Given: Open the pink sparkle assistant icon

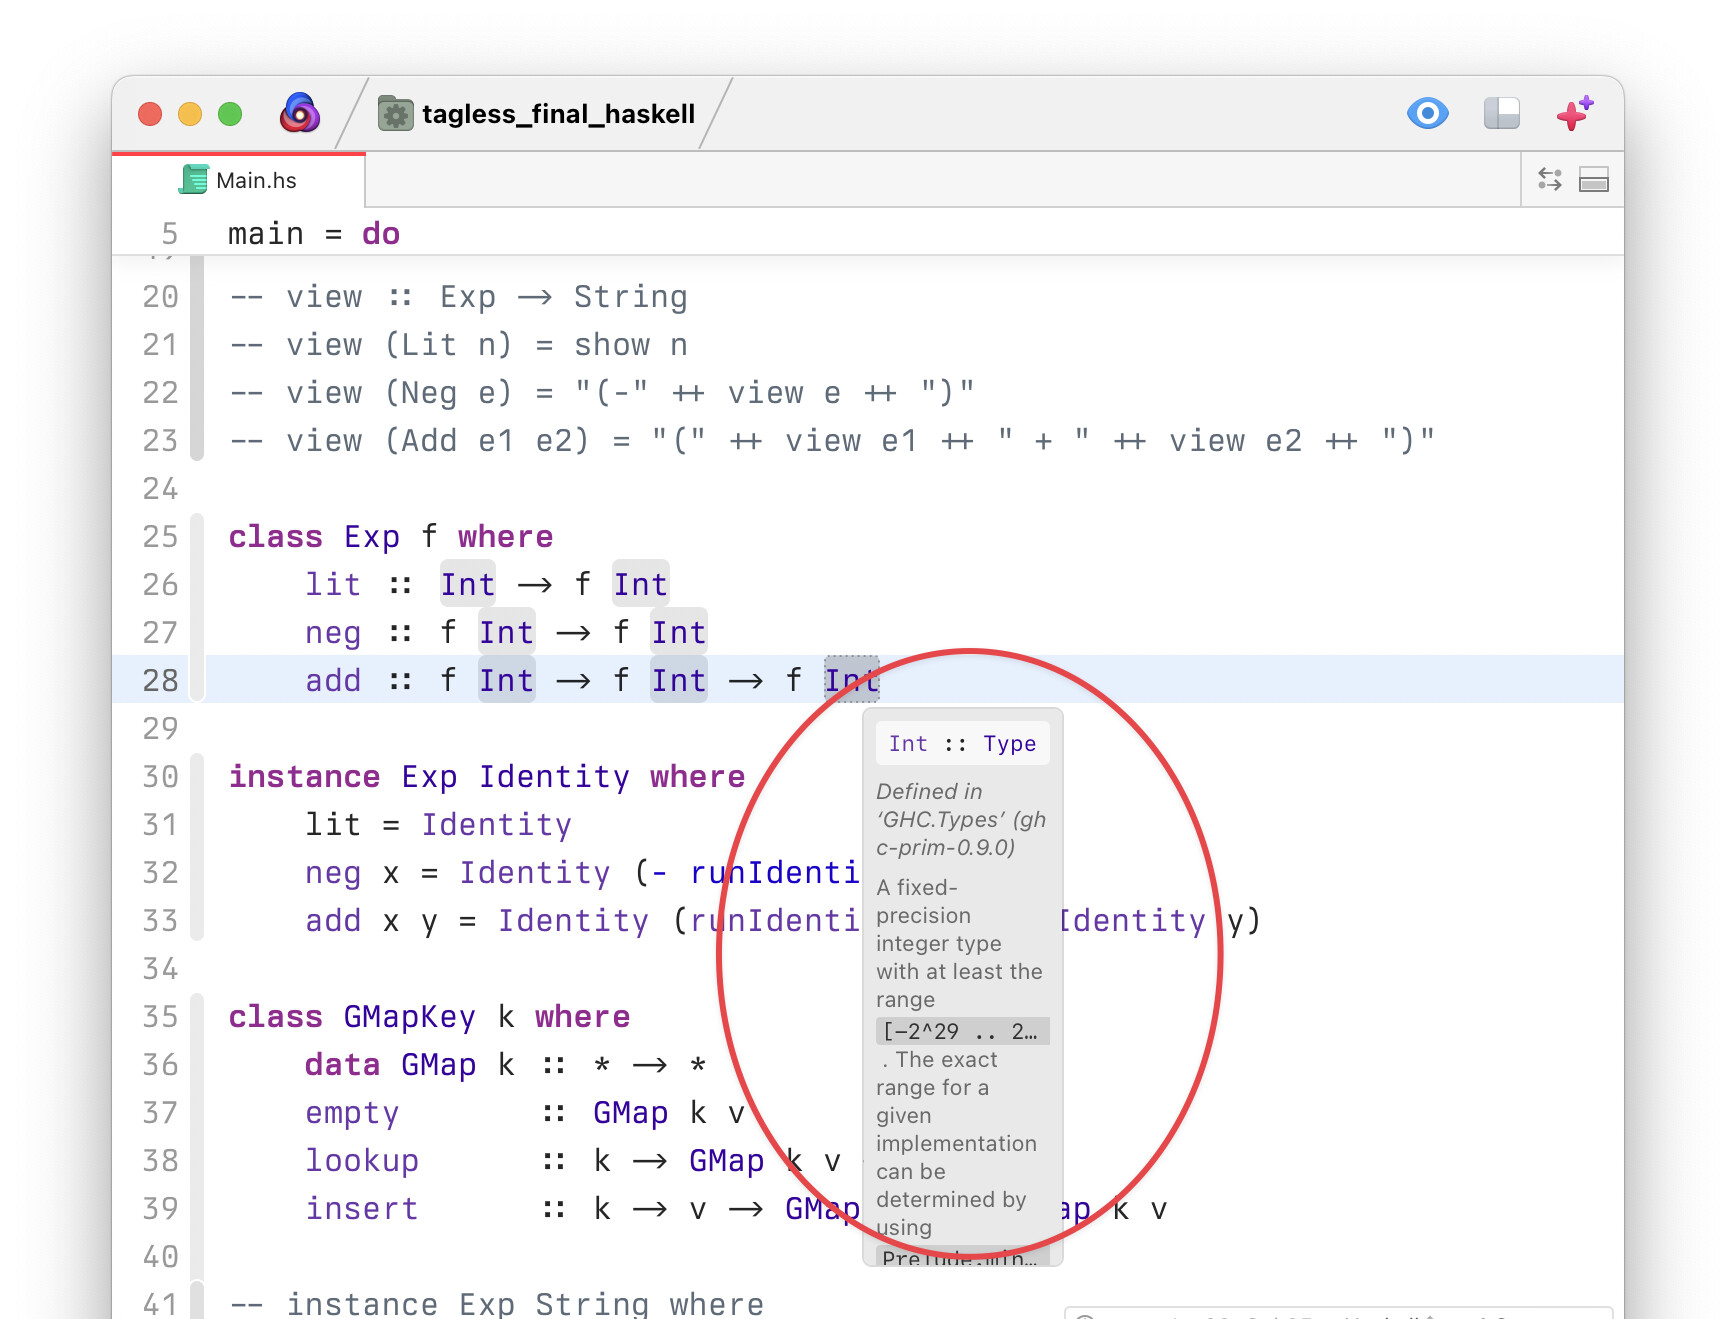Looking at the screenshot, I should click(x=1574, y=113).
